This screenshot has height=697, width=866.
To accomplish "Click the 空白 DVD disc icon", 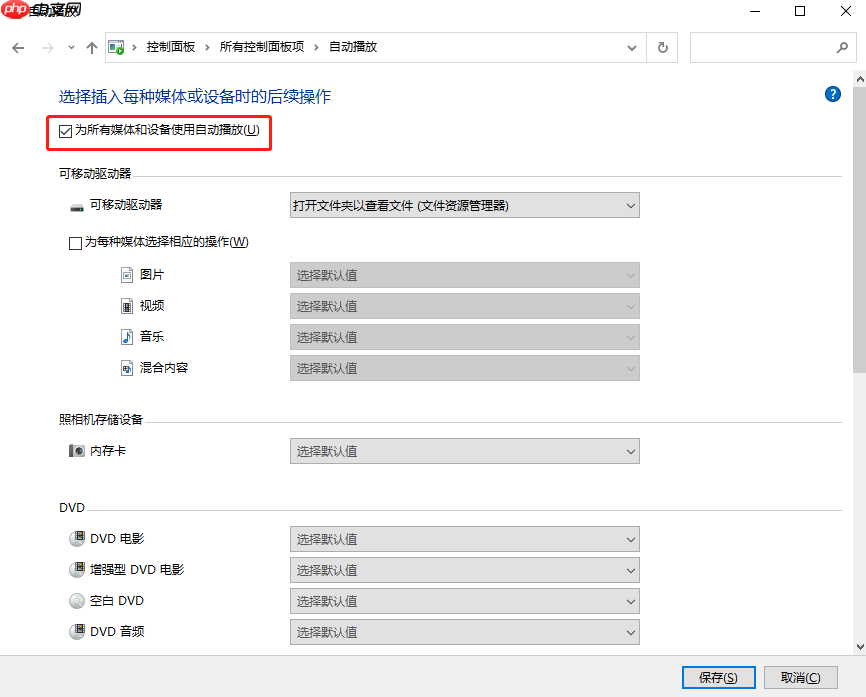I will tap(77, 600).
